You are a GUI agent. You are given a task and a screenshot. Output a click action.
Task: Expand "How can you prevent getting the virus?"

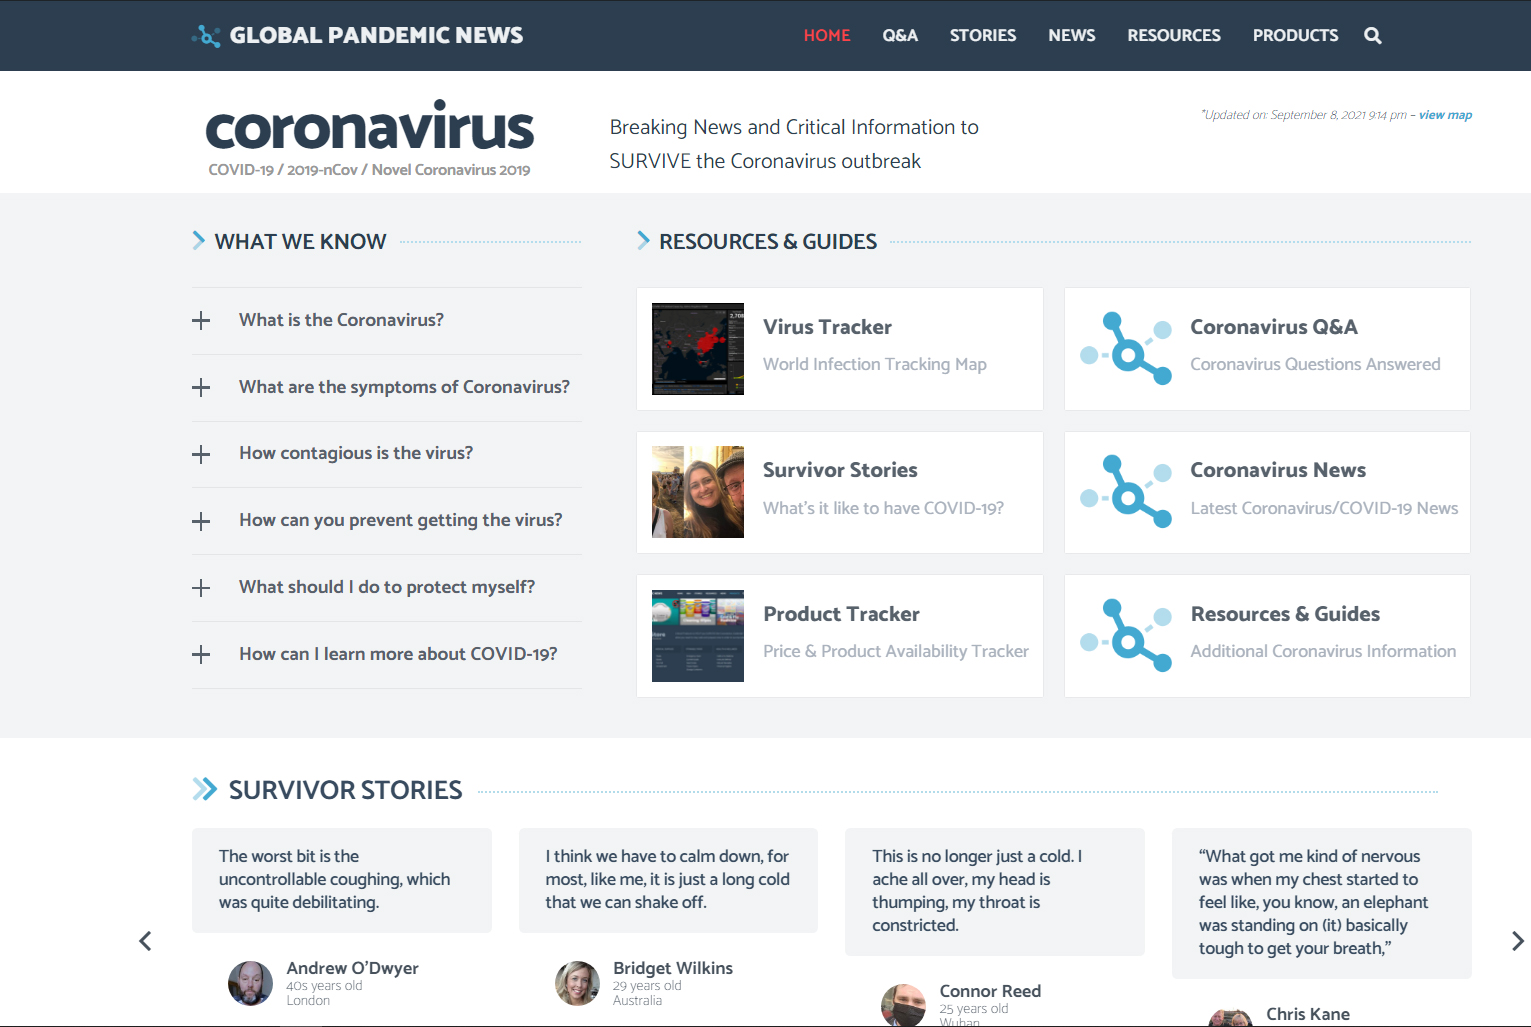tap(201, 522)
